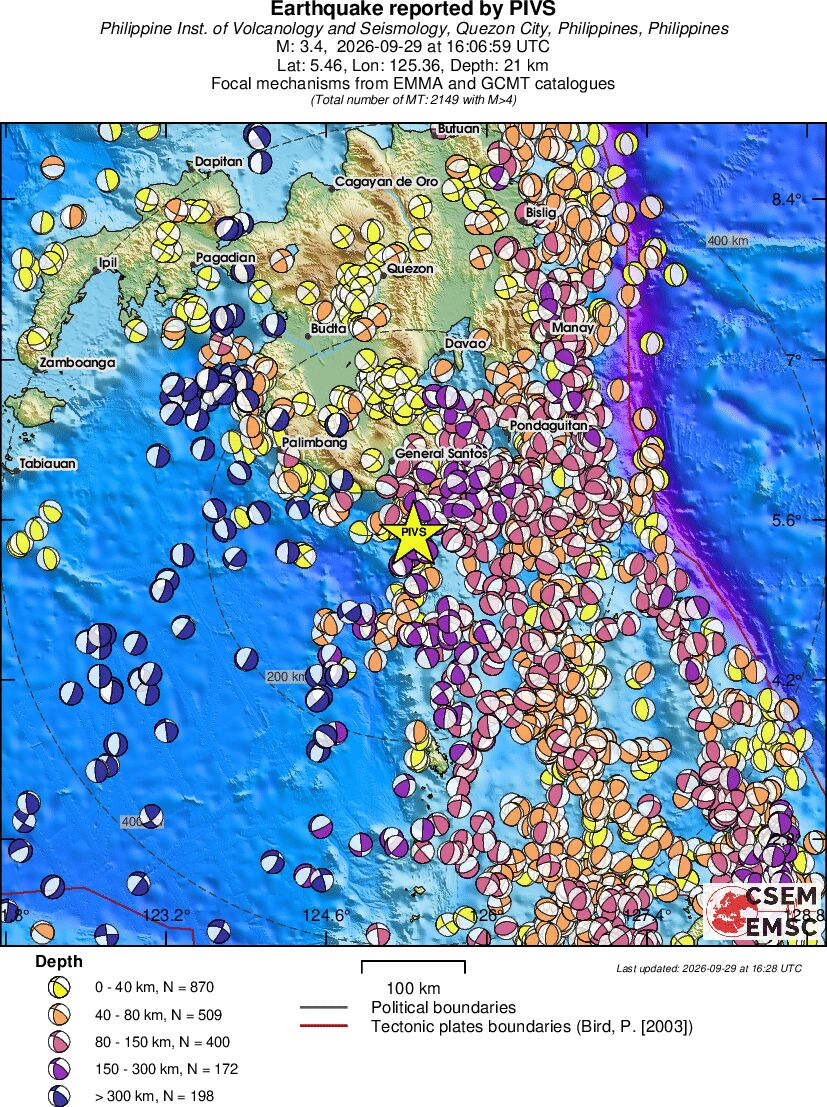Image resolution: width=827 pixels, height=1107 pixels.
Task: Click the "Manay" place label
Action: tap(572, 328)
